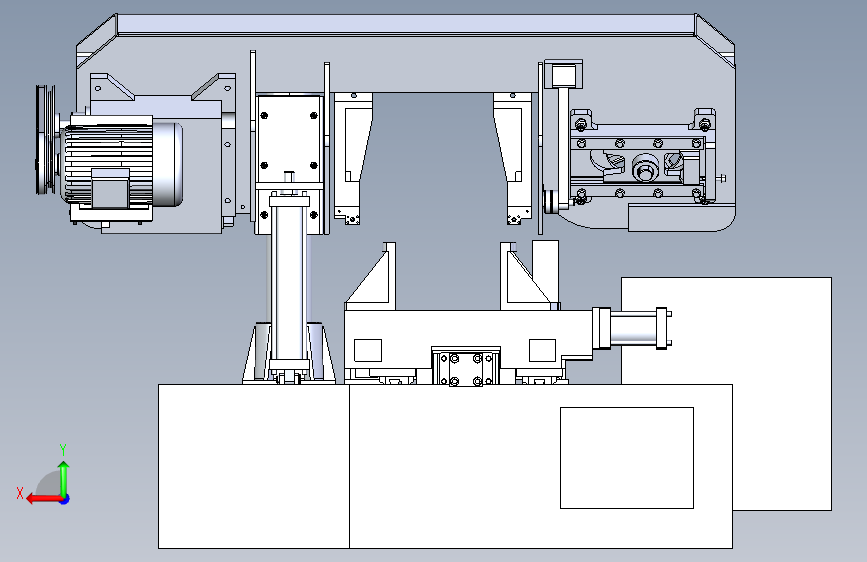Click the blue Z axis dot on the triad
867x562 pixels.
coord(65,499)
